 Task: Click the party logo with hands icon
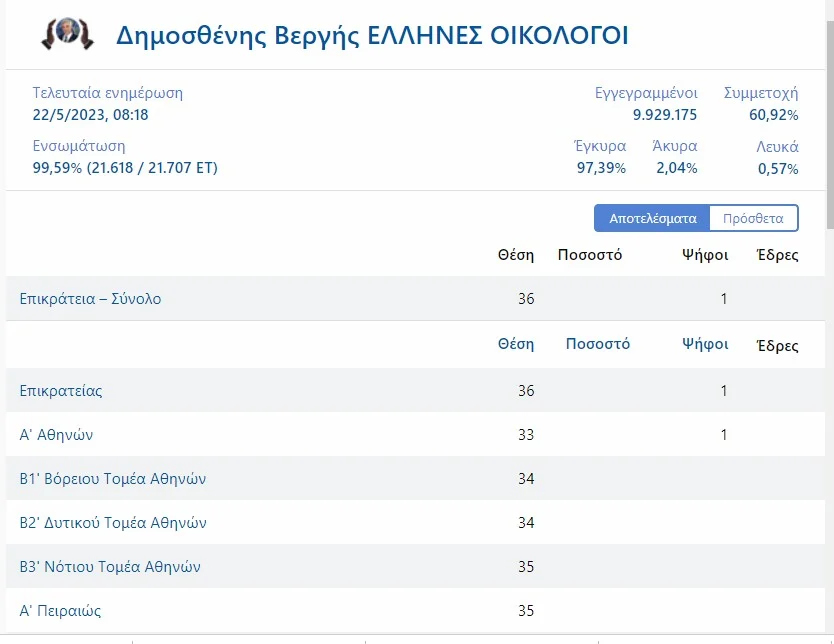point(68,34)
